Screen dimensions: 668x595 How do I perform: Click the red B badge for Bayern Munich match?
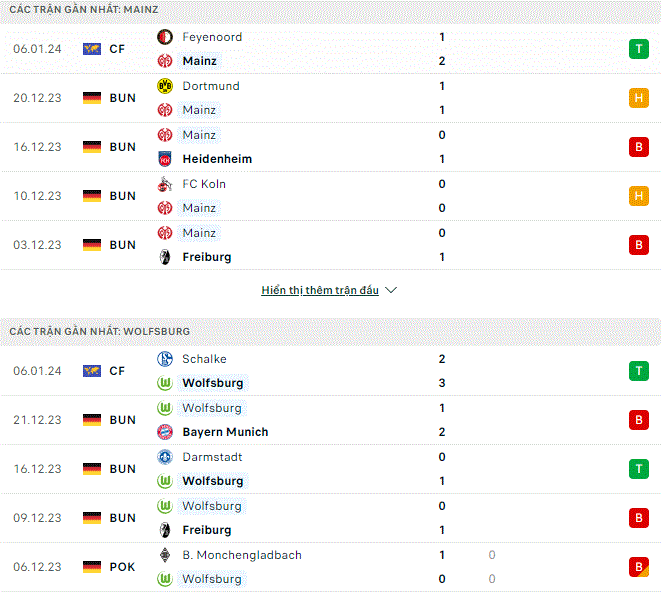639,420
